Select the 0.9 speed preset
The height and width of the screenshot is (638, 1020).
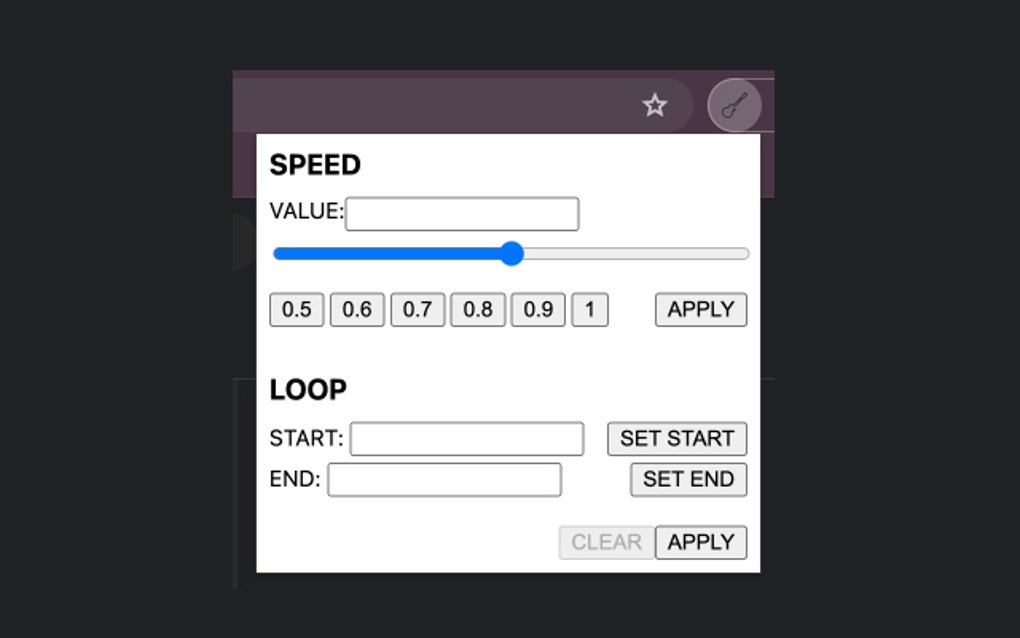[x=537, y=309]
